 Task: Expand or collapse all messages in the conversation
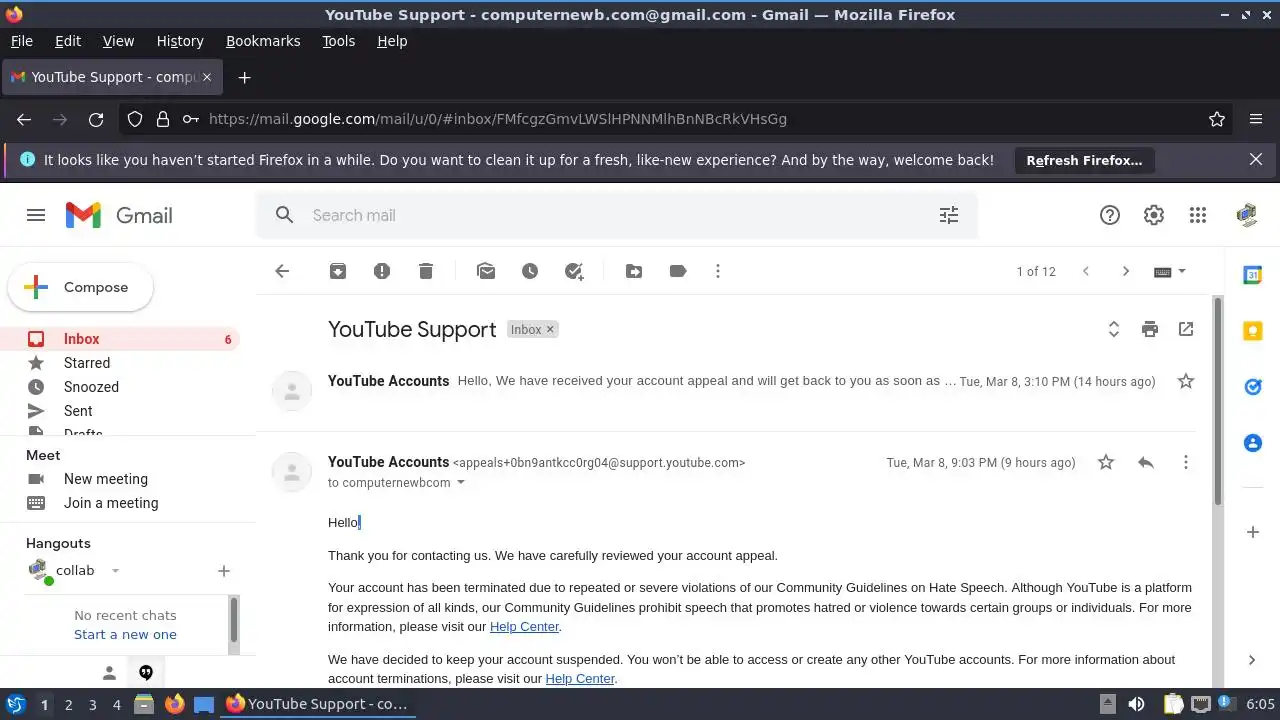tap(1114, 329)
